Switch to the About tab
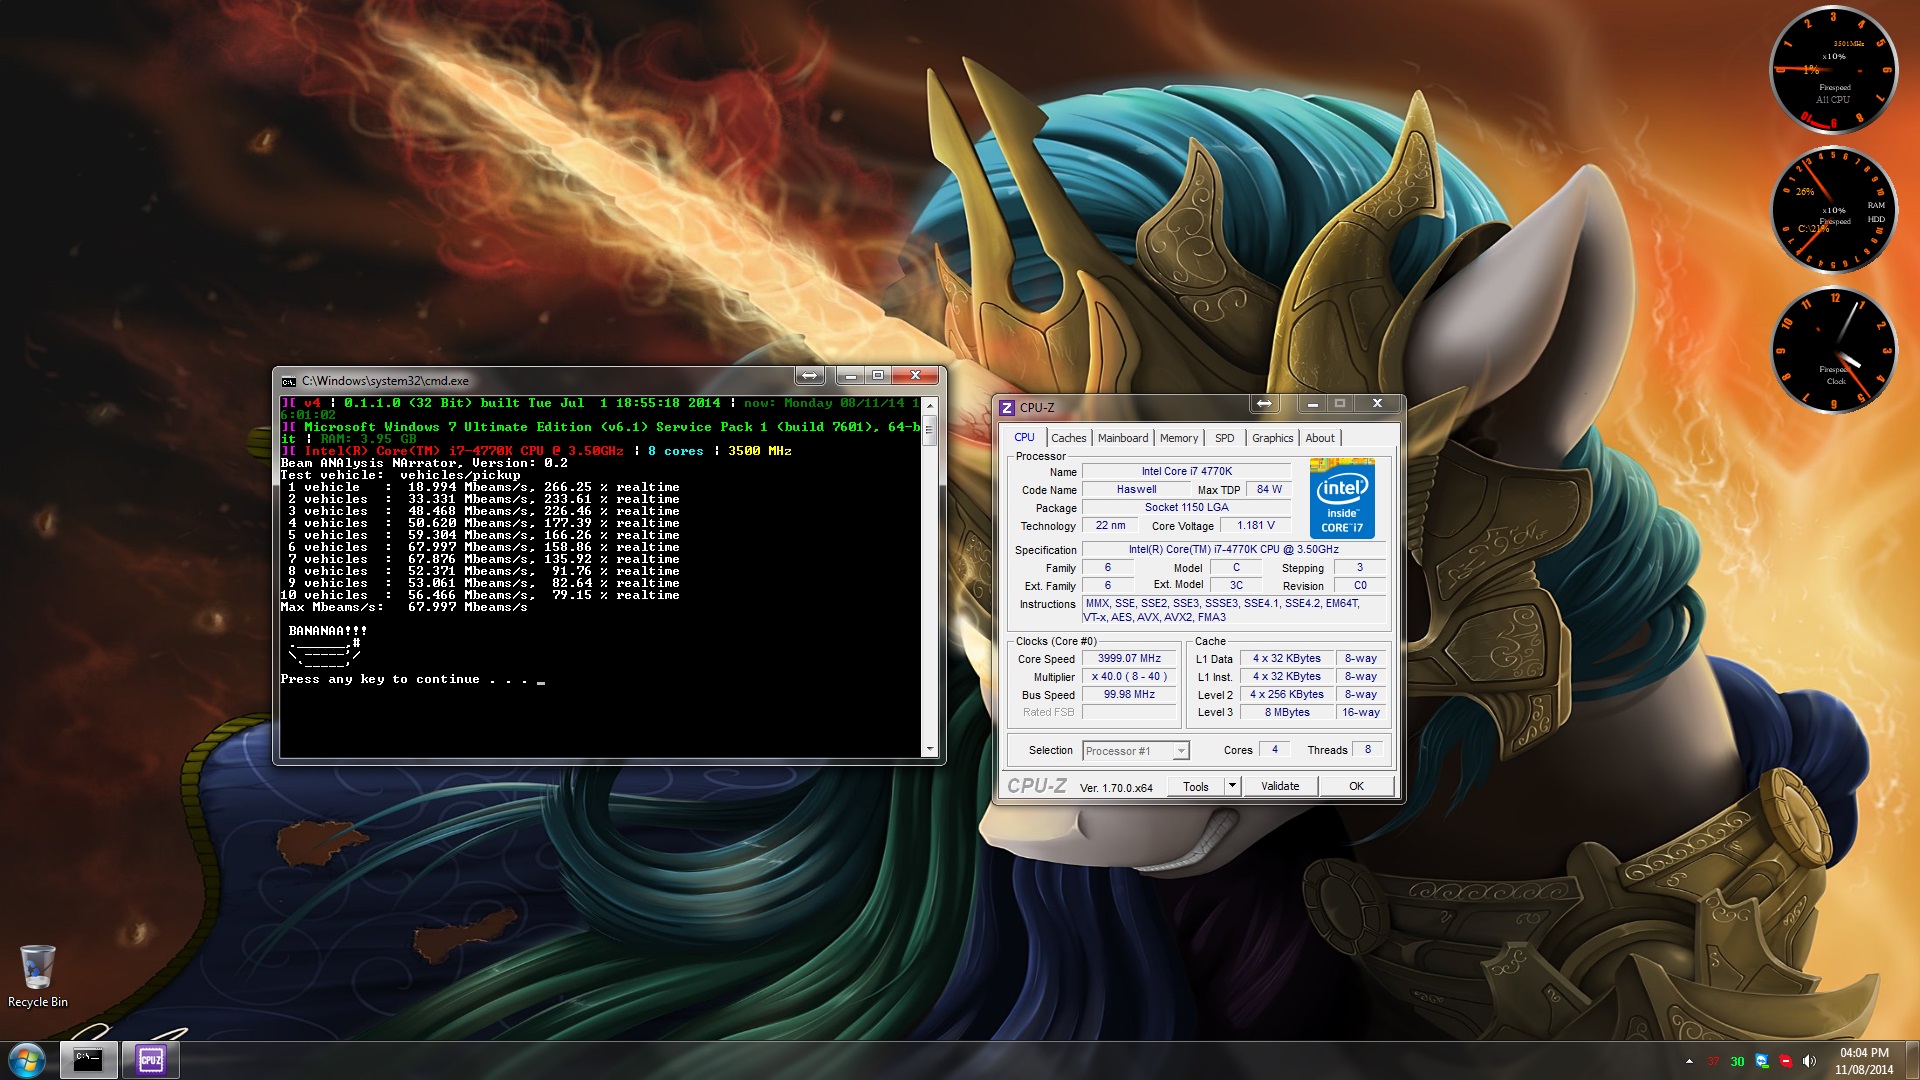Image resolution: width=1920 pixels, height=1080 pixels. [1320, 438]
